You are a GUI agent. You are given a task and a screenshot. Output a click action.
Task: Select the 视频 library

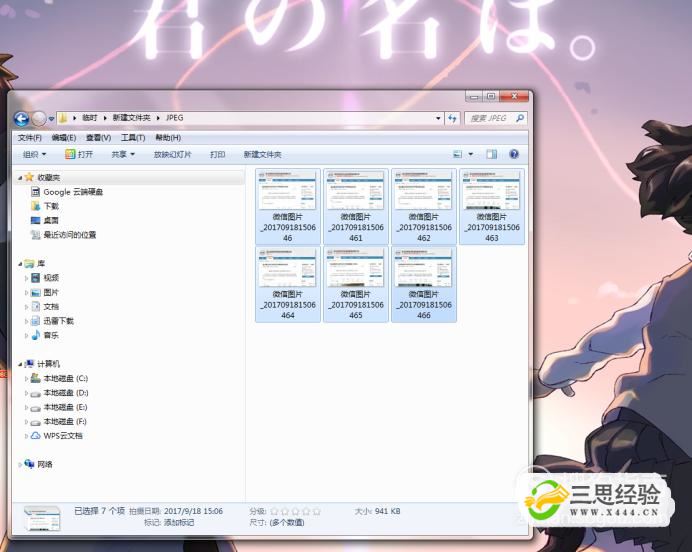click(51, 278)
